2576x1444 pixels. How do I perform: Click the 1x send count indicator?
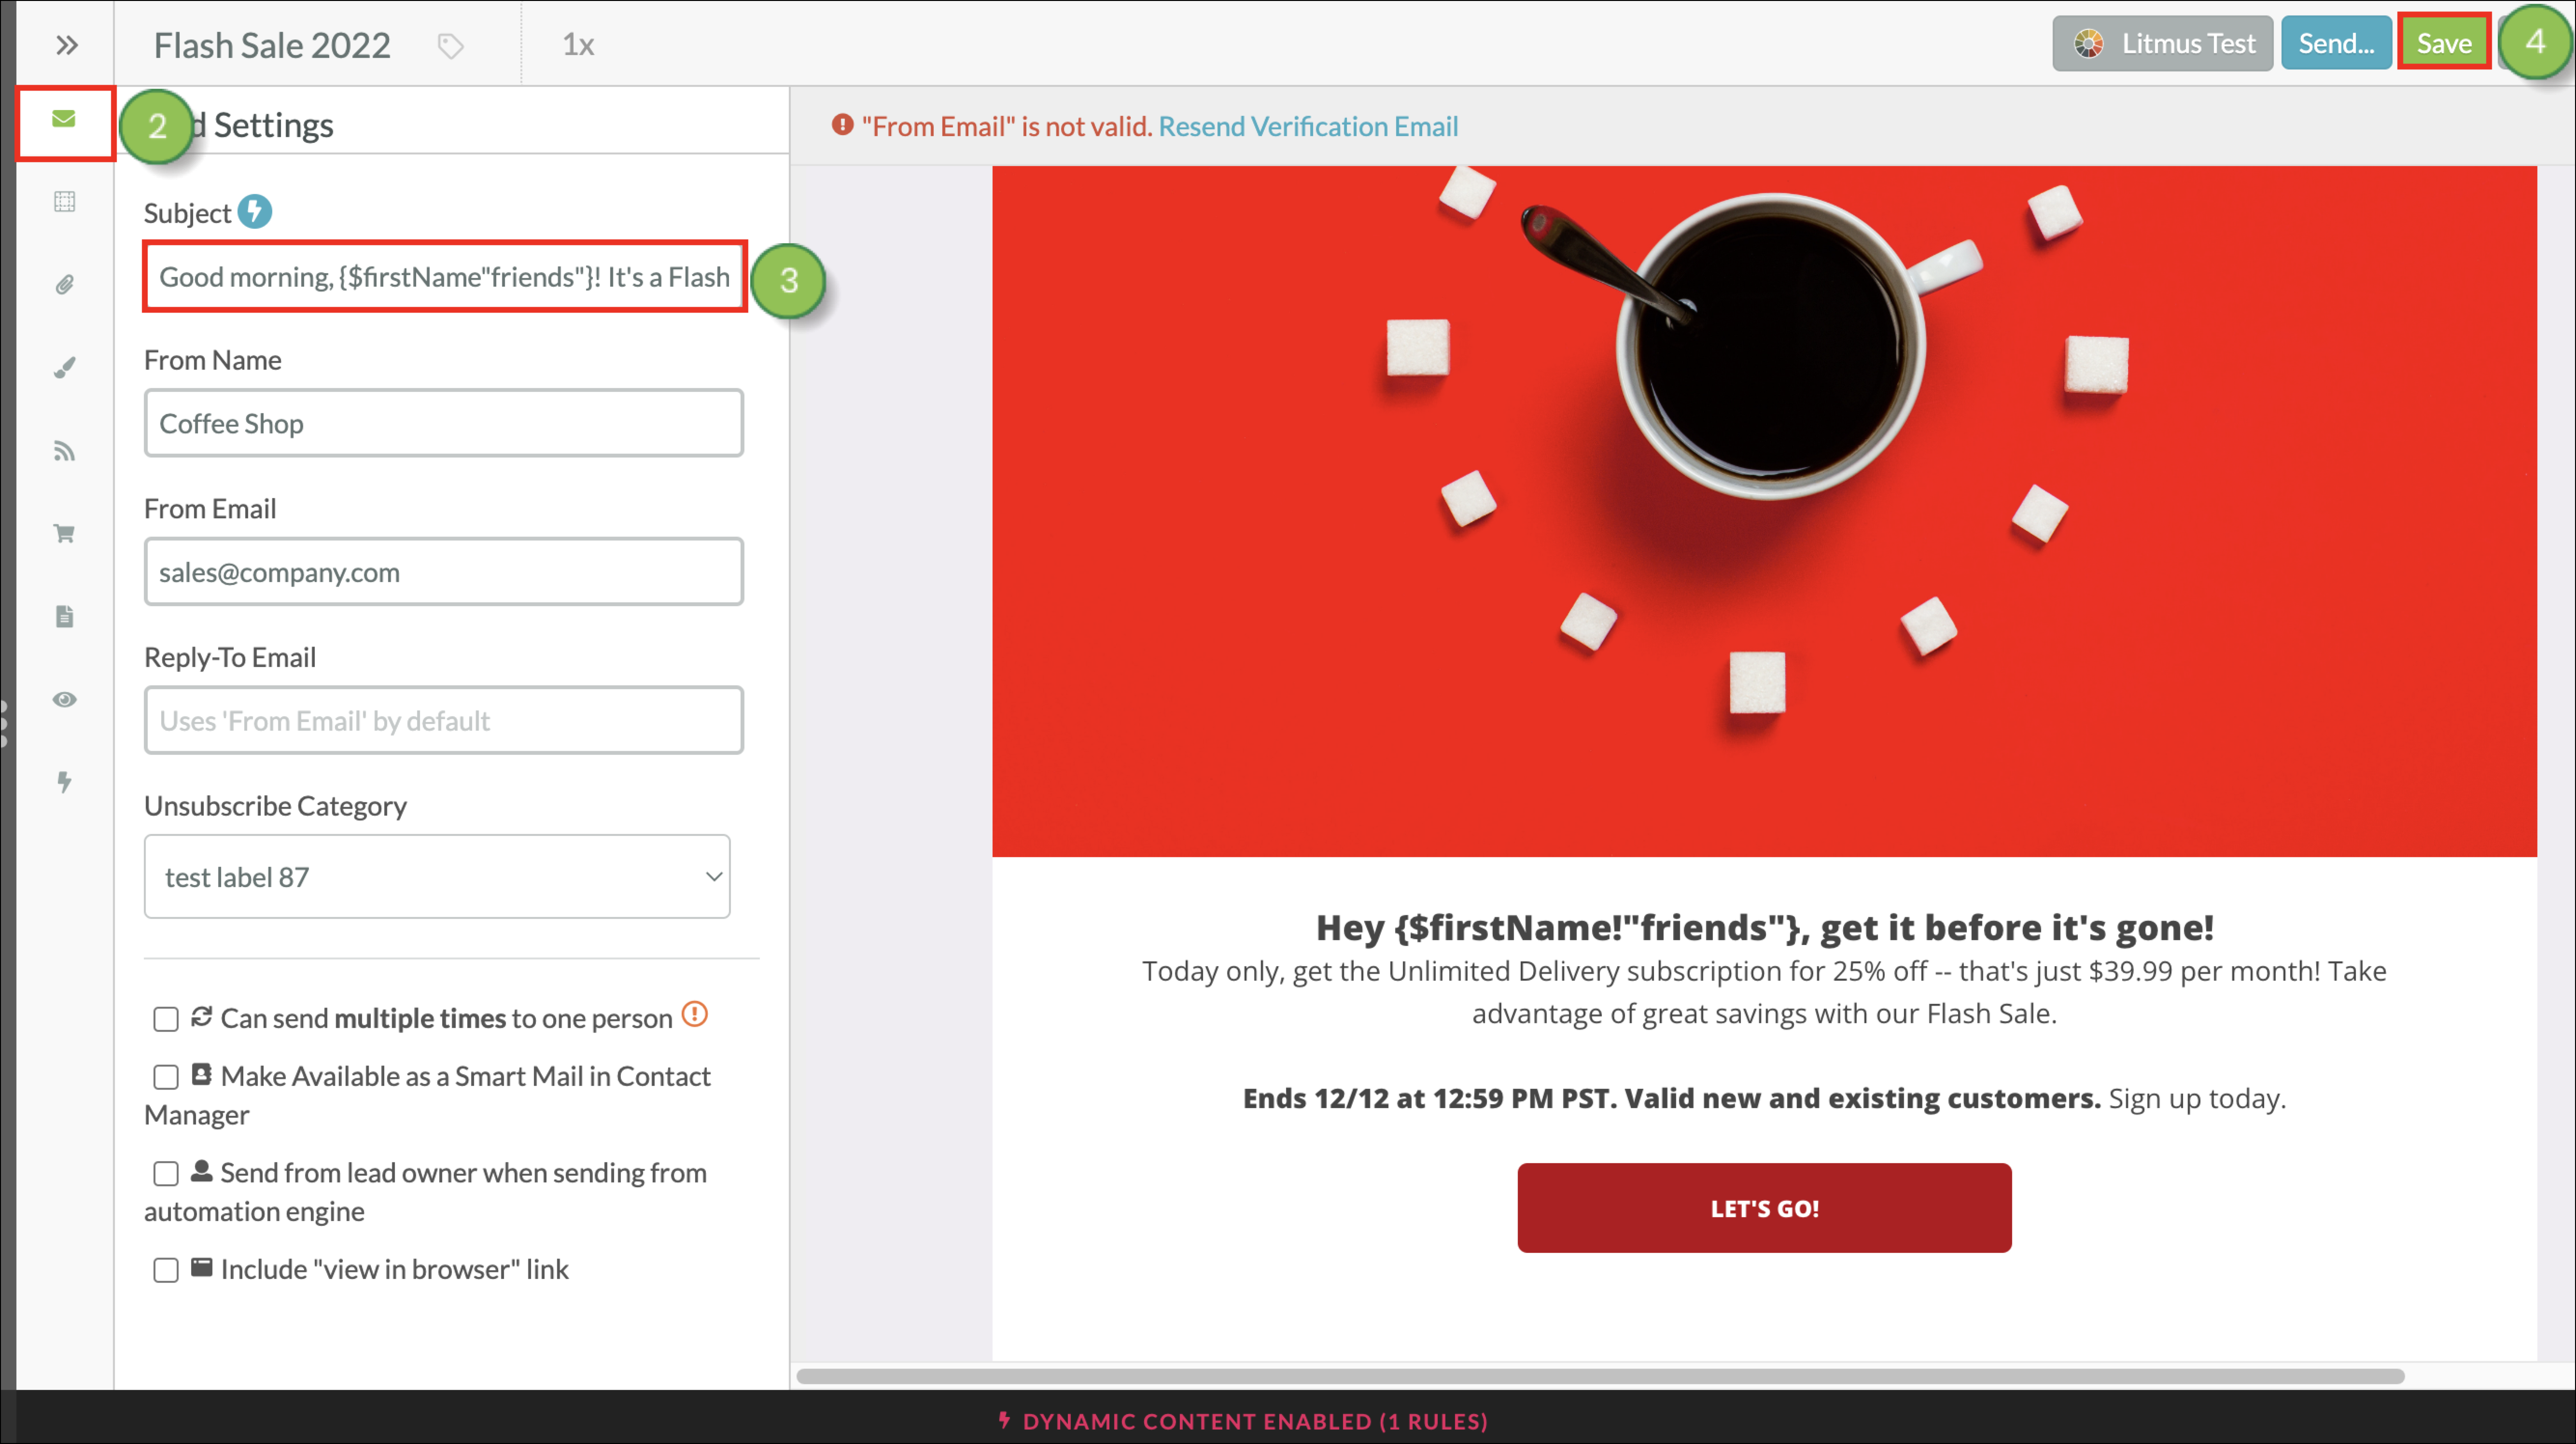[x=578, y=45]
